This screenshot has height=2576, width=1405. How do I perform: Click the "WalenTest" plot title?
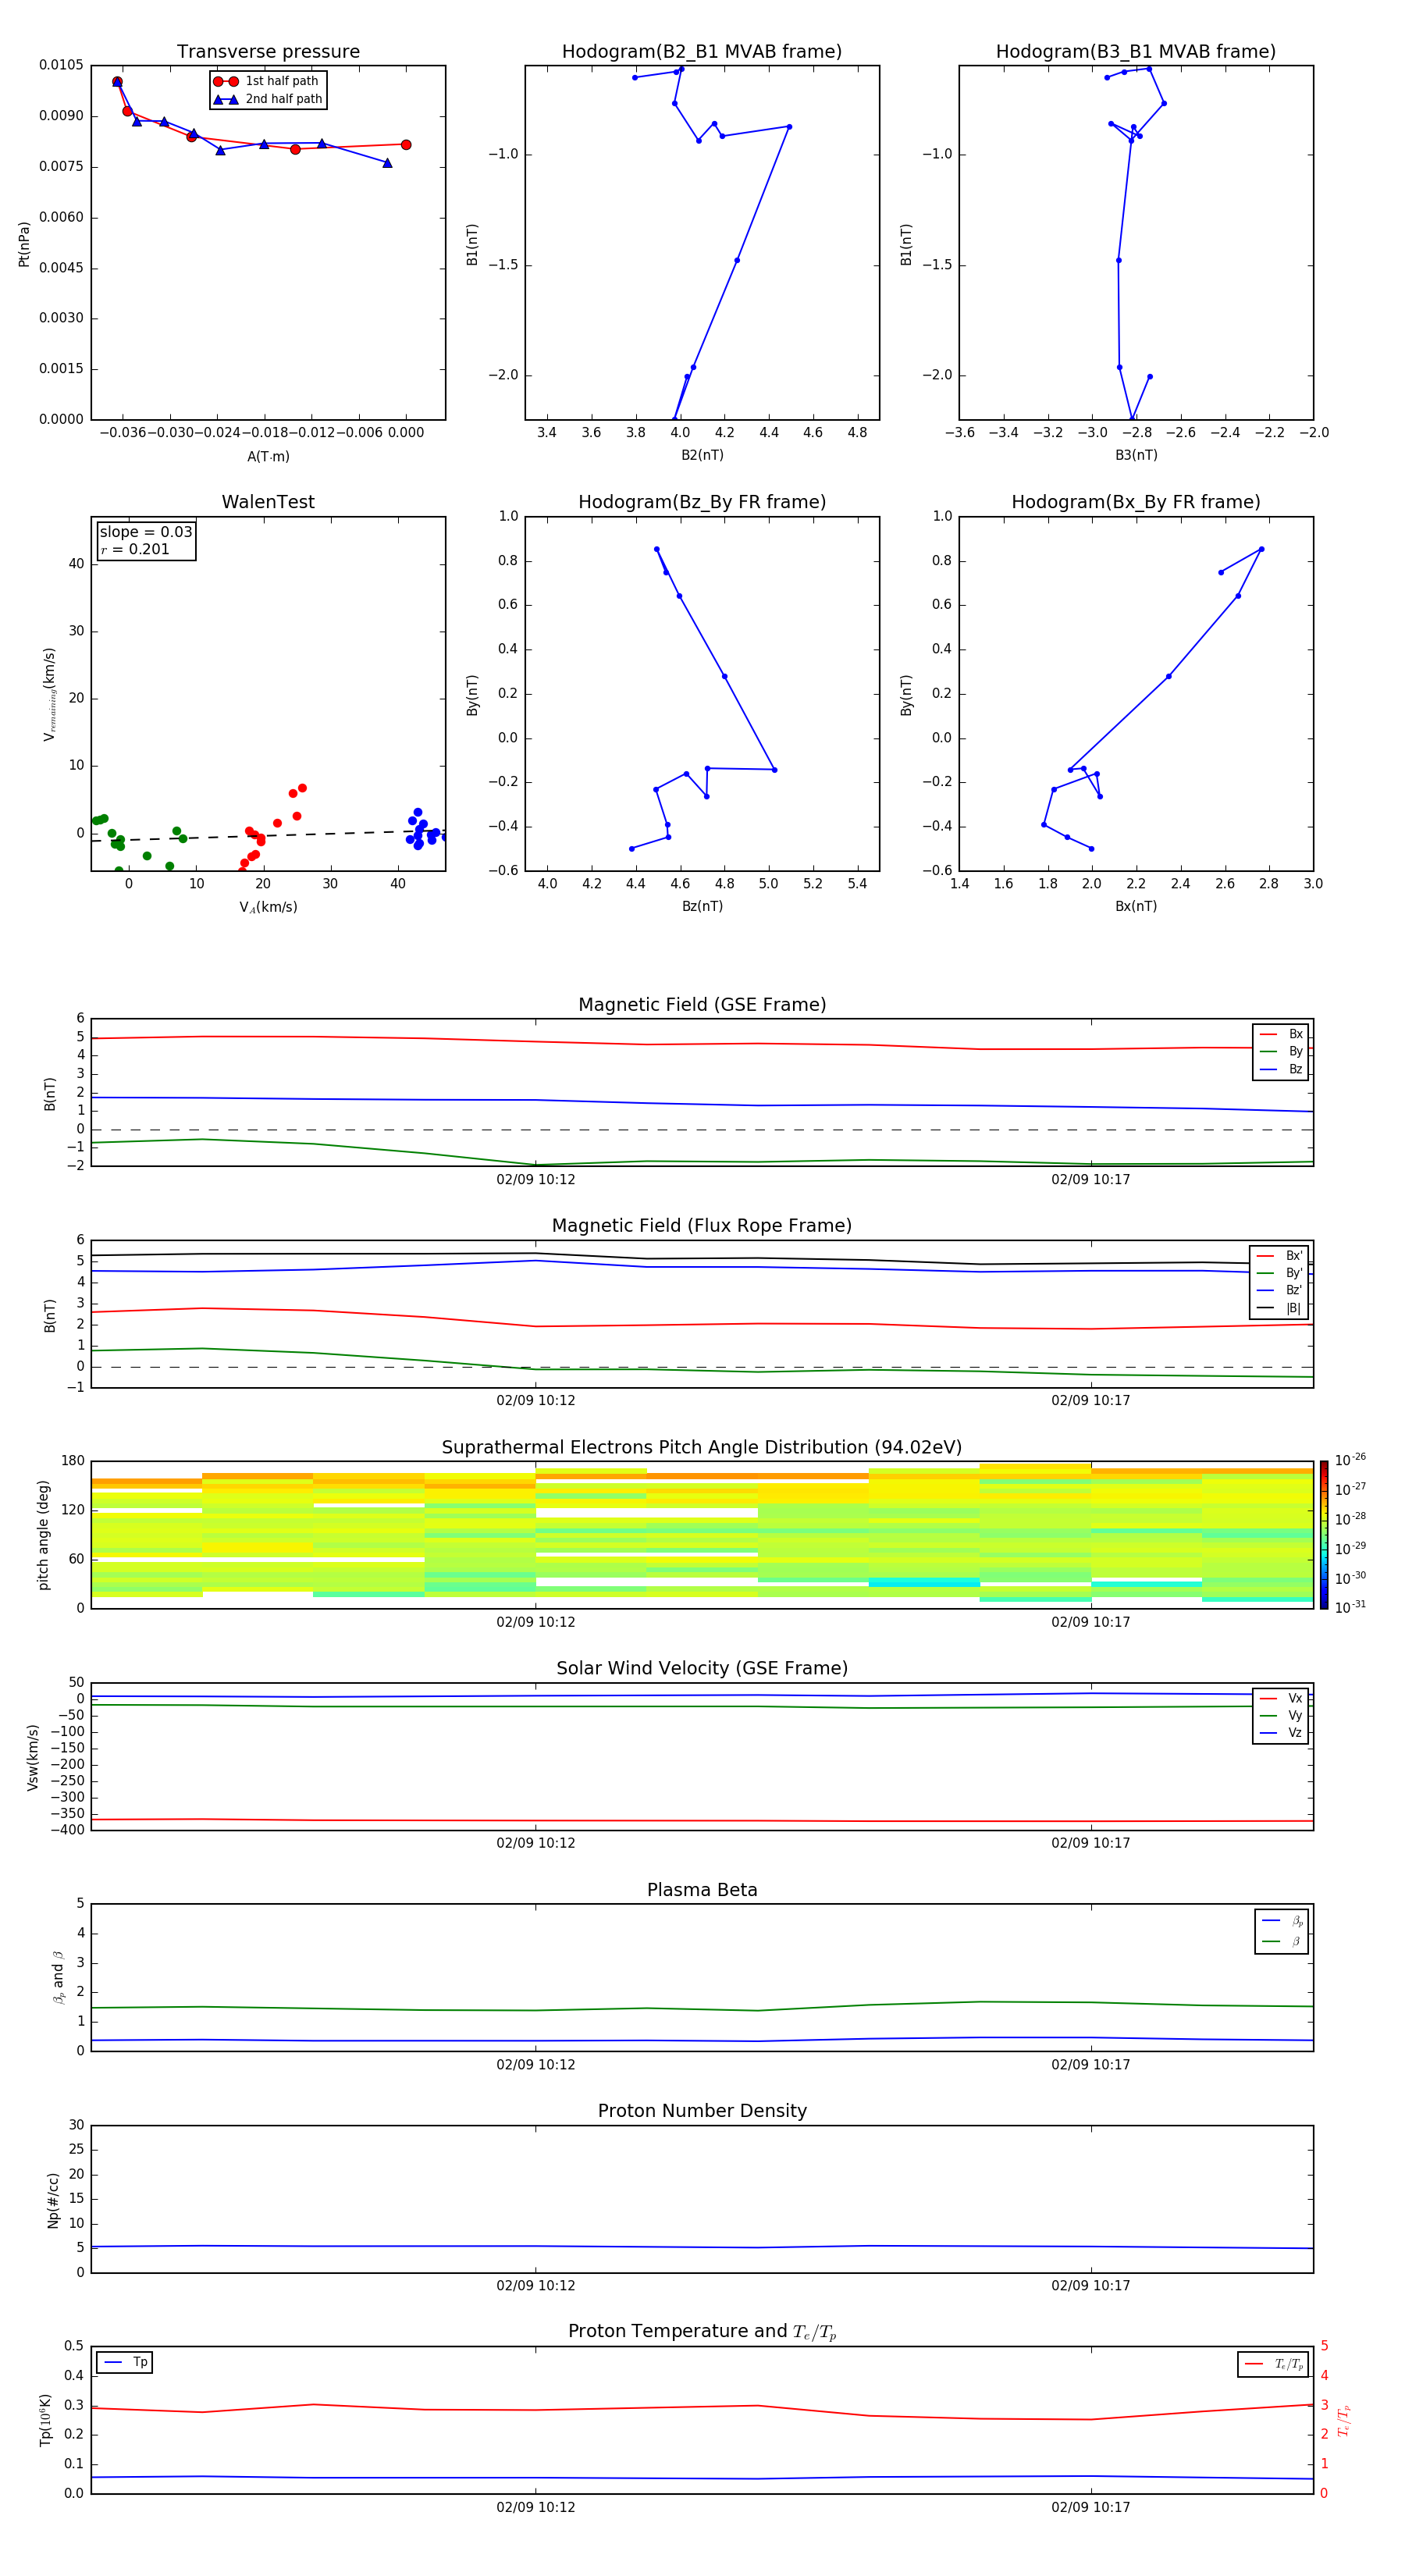(268, 502)
